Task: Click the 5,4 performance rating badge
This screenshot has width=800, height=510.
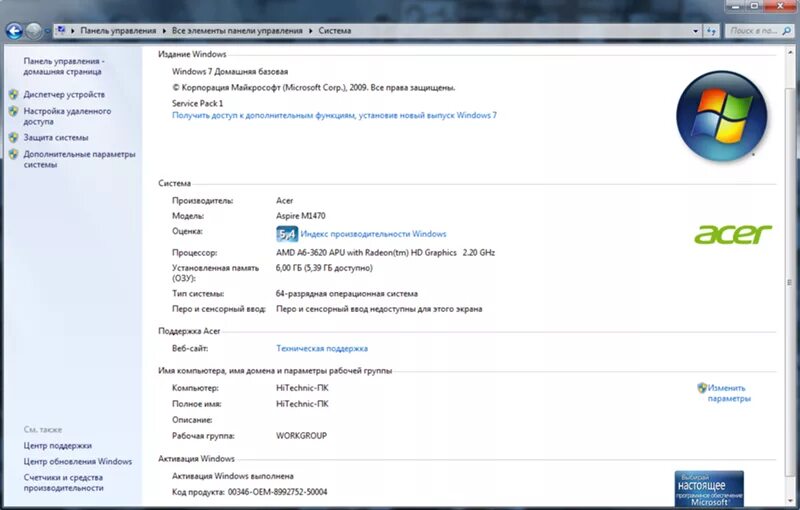Action: point(287,234)
